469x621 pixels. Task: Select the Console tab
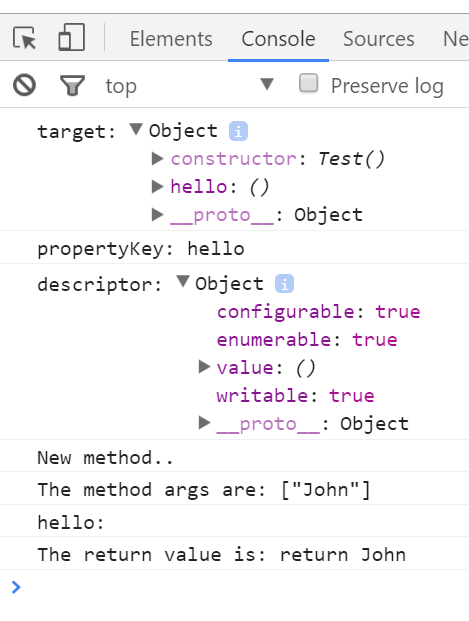(x=278, y=39)
